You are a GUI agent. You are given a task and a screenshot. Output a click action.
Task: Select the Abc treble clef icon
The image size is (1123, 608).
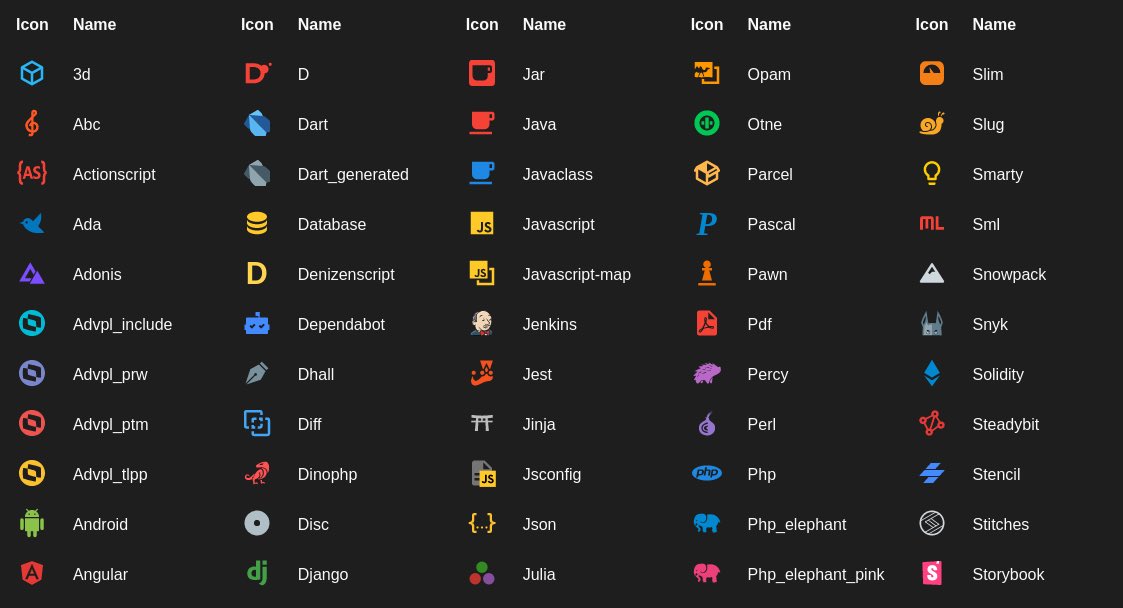click(x=32, y=123)
